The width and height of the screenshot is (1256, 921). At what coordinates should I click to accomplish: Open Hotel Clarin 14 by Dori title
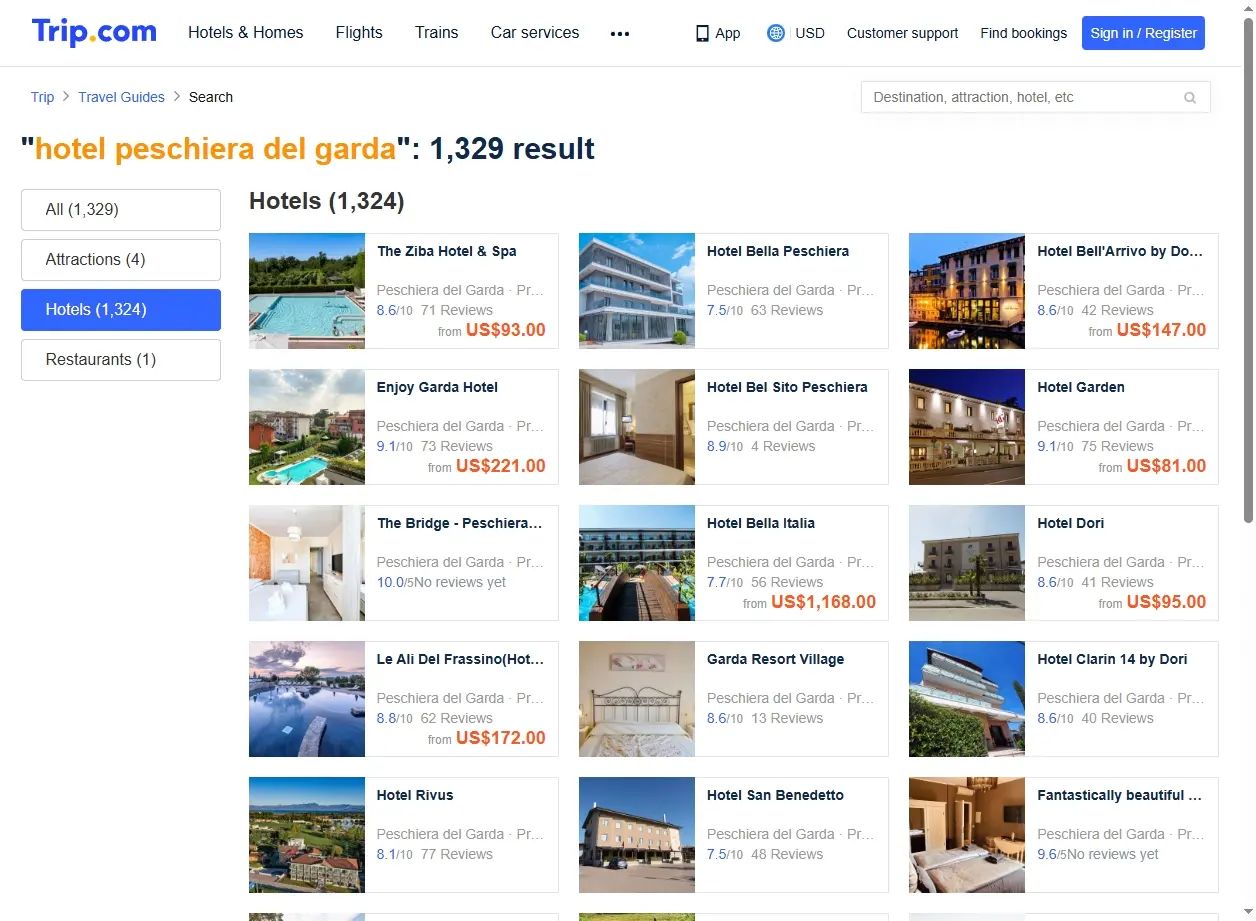tap(1112, 659)
